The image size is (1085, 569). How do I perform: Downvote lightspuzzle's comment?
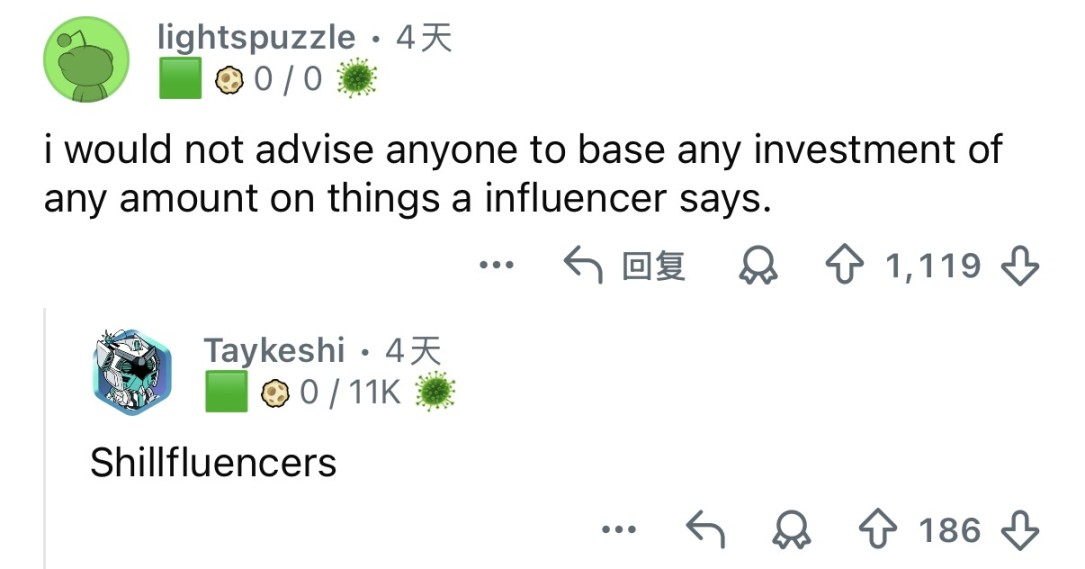pos(1022,265)
